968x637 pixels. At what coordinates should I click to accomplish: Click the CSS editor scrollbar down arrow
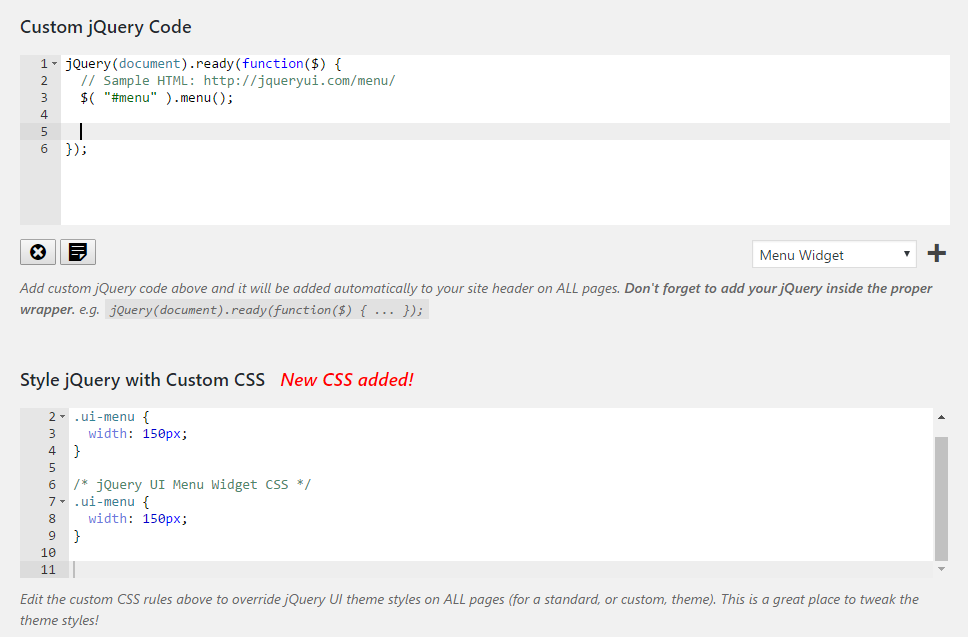tap(941, 569)
